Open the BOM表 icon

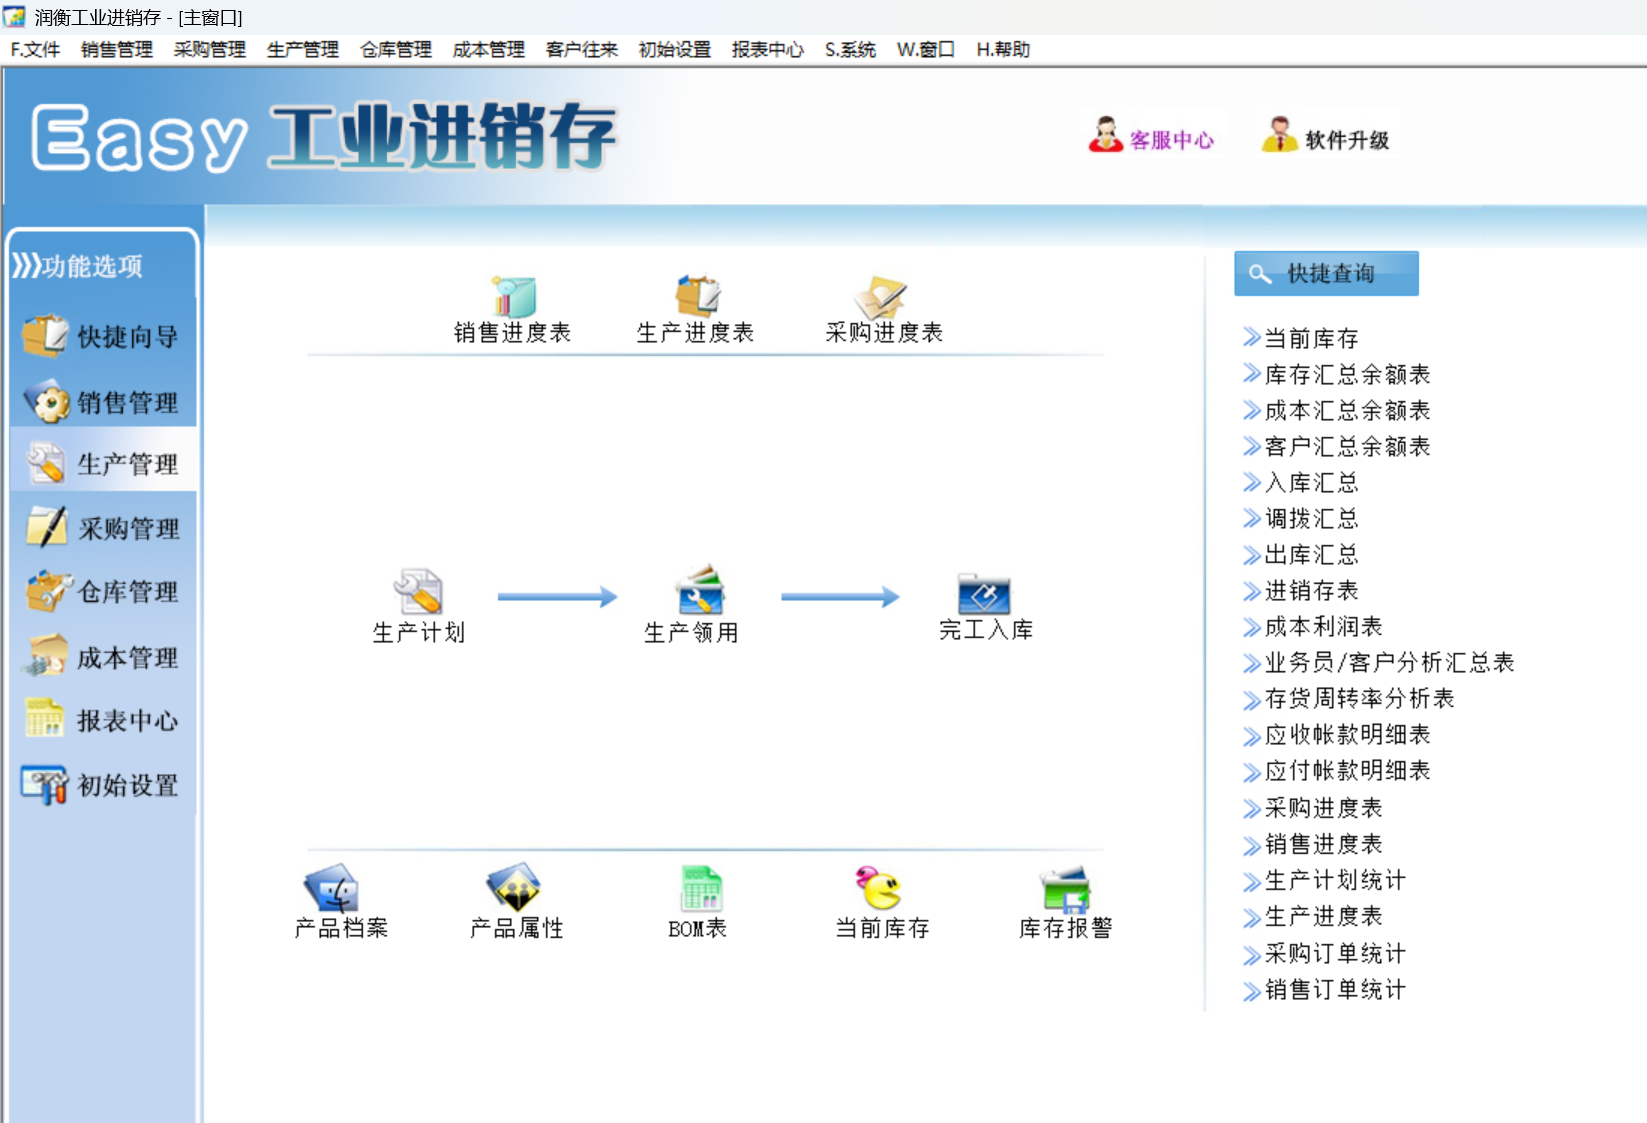(x=701, y=888)
